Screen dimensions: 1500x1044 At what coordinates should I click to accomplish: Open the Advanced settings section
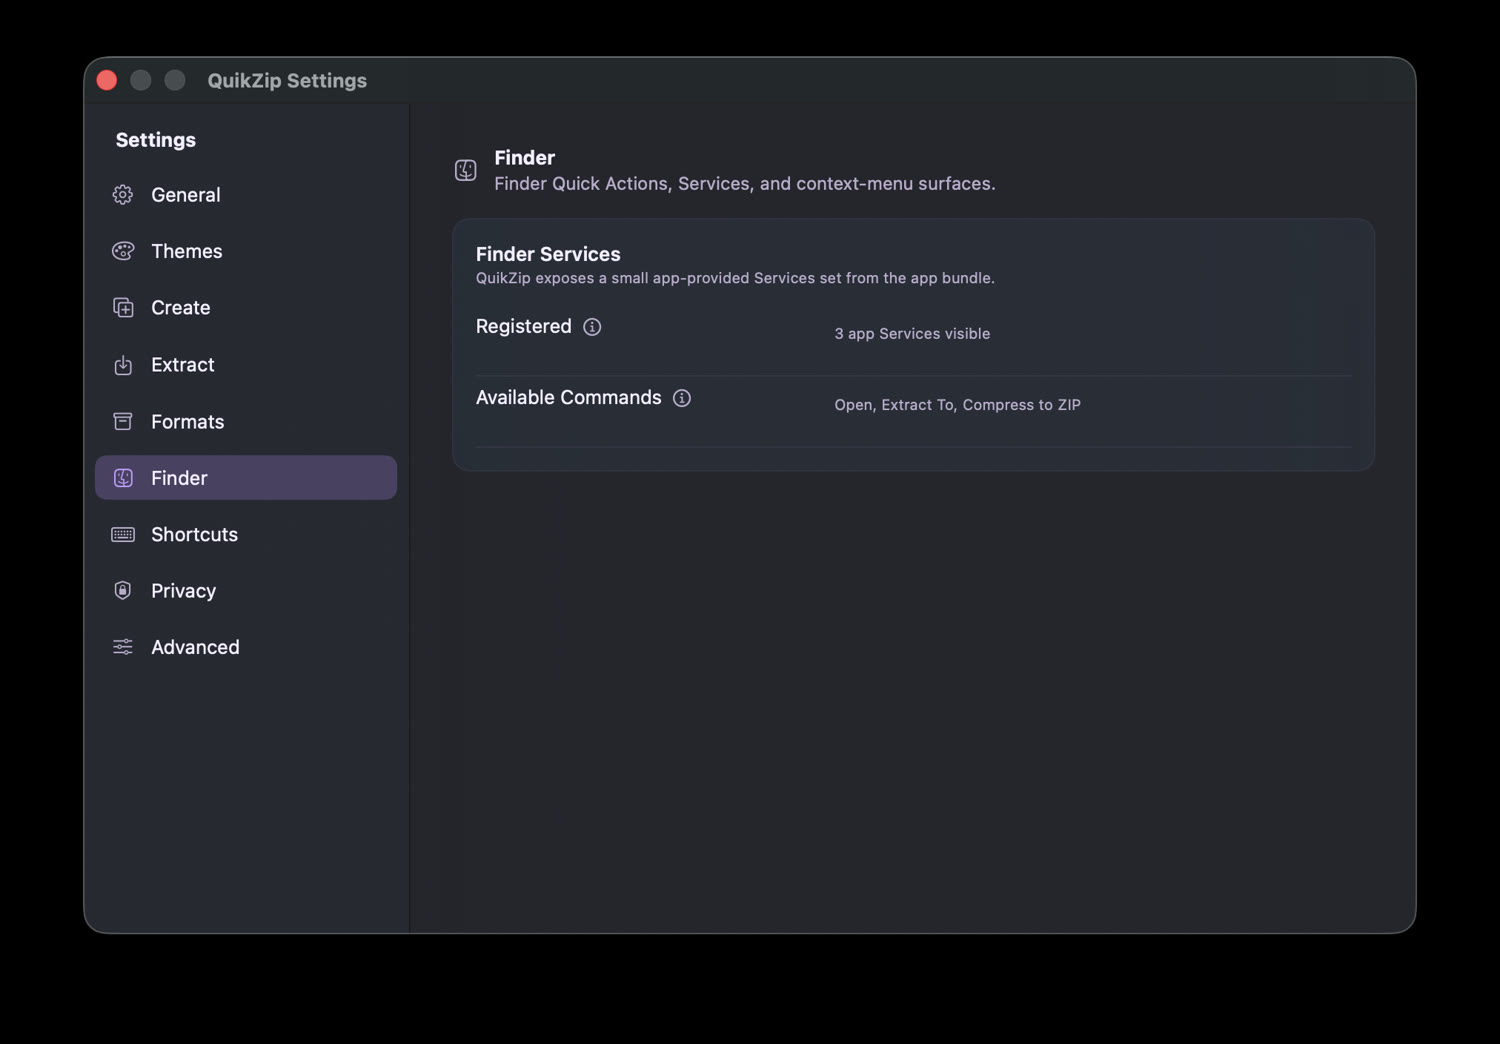tap(246, 647)
